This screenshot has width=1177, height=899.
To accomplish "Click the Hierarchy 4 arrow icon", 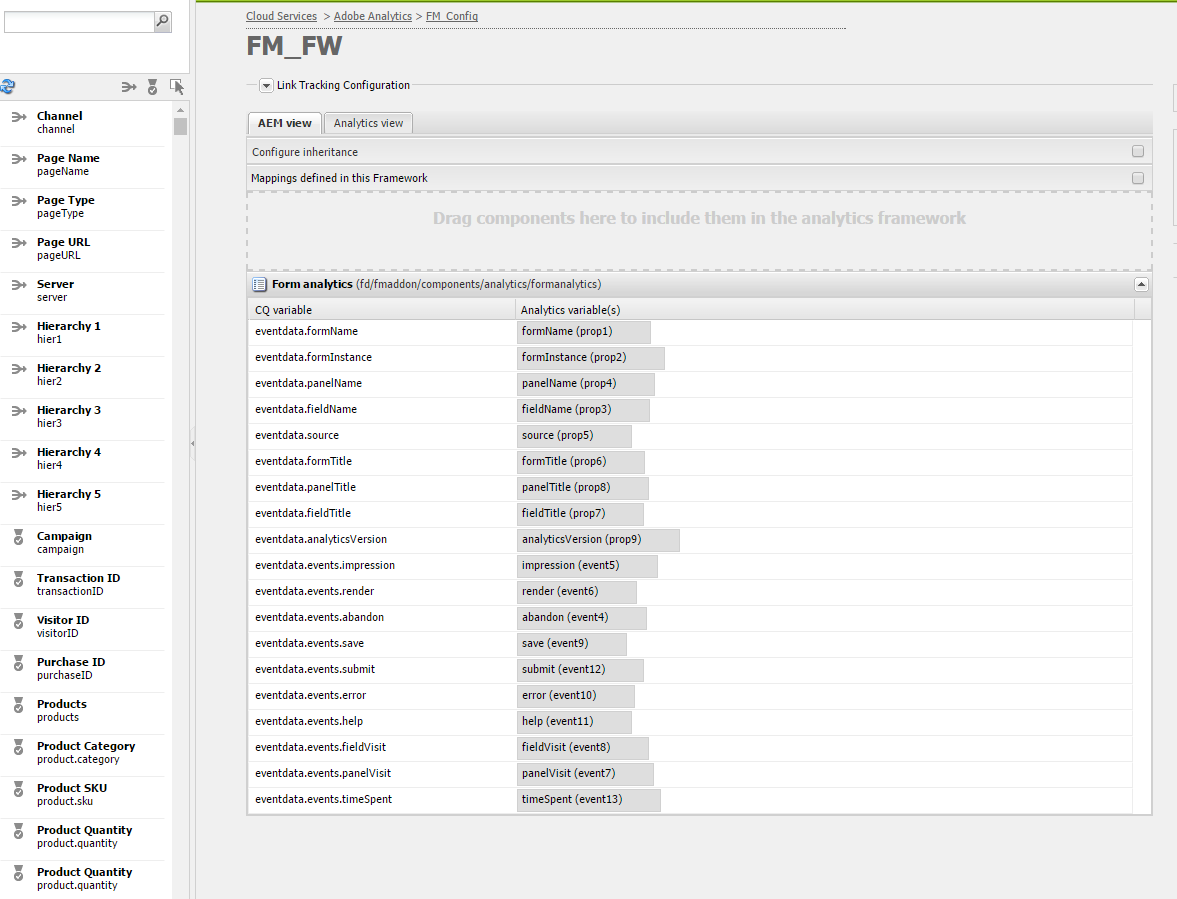I will click(x=20, y=453).
